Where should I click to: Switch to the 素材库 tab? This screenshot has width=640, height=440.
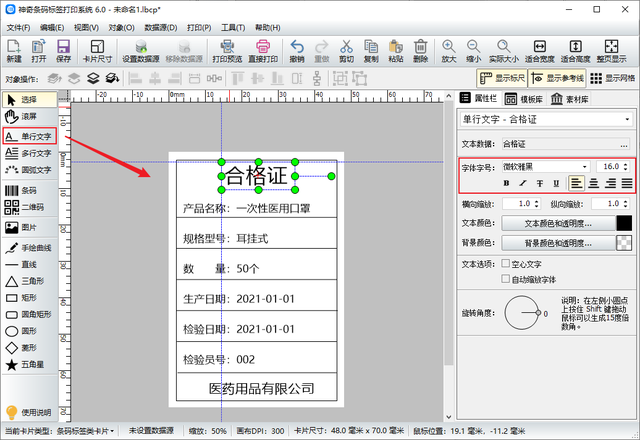[x=569, y=99]
